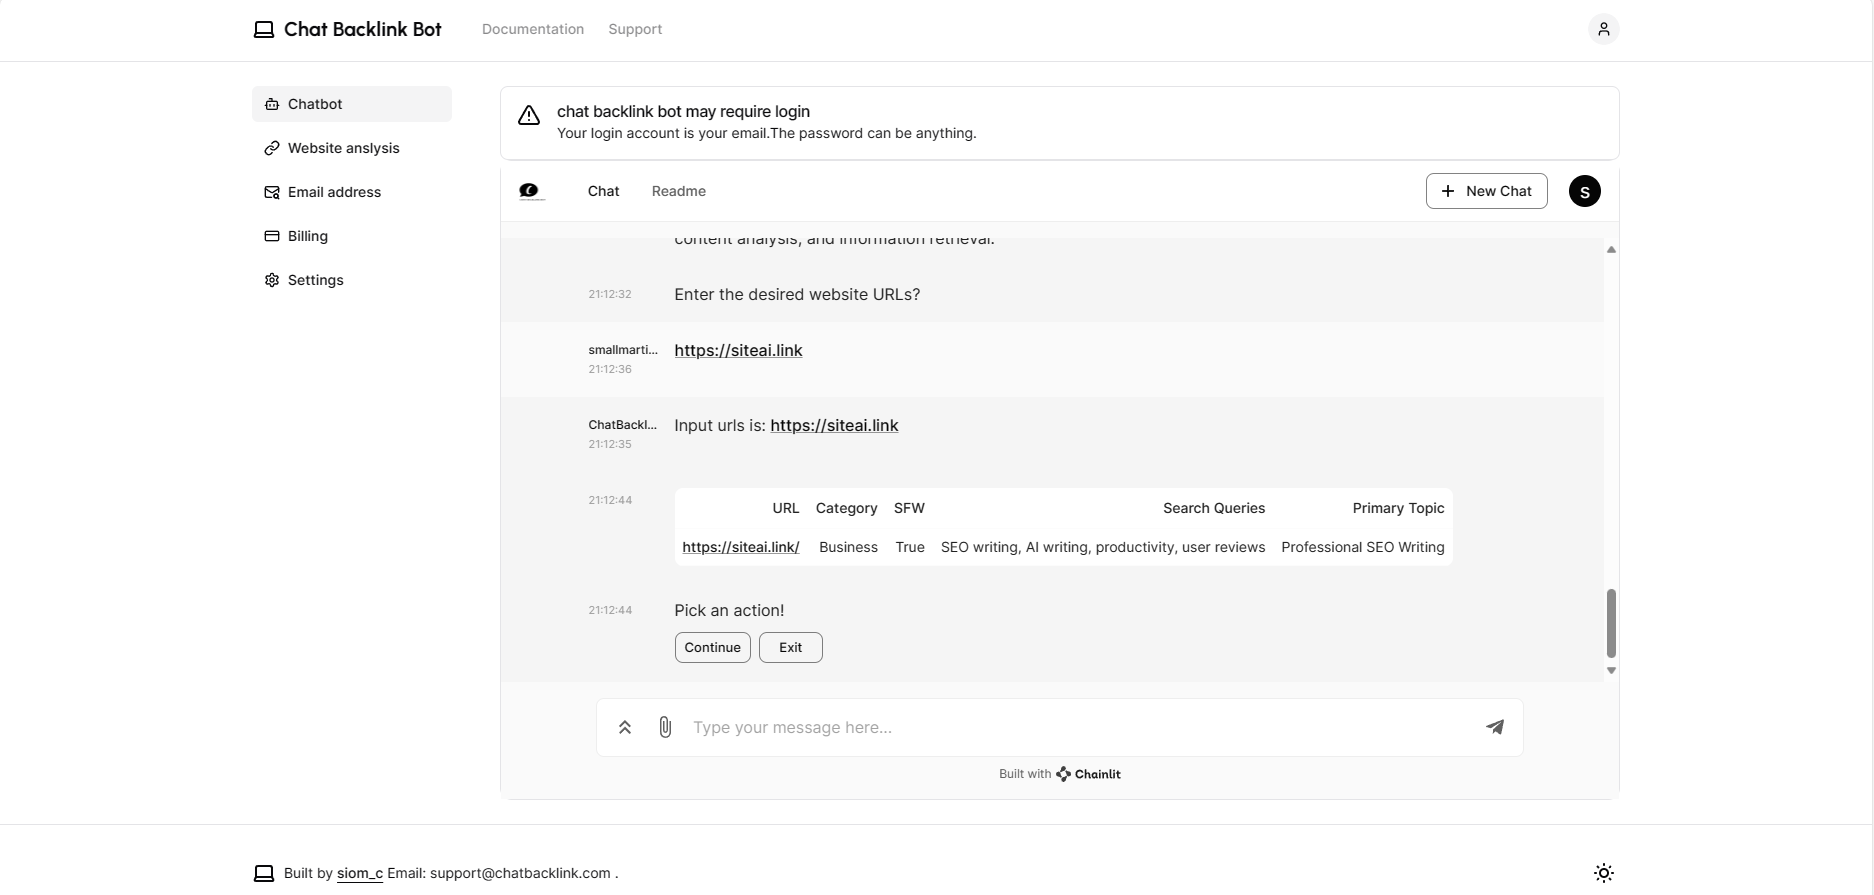
Task: Open the Support menu item
Action: tap(635, 29)
